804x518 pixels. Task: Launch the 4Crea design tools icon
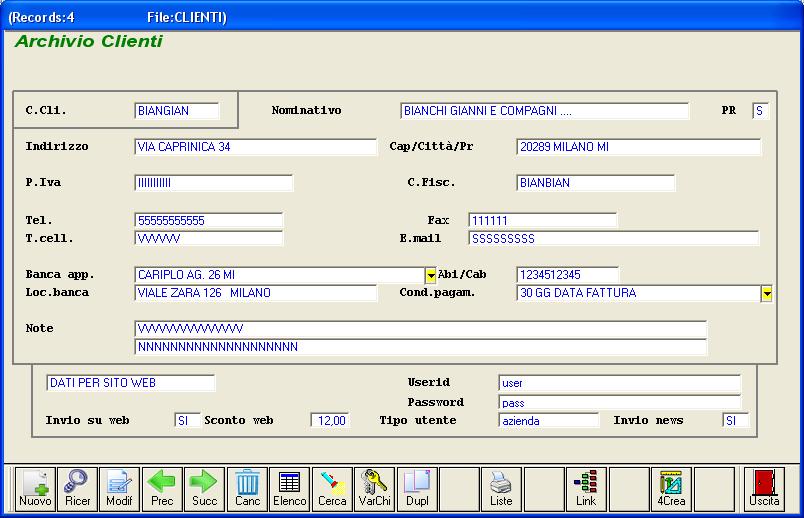click(x=671, y=489)
